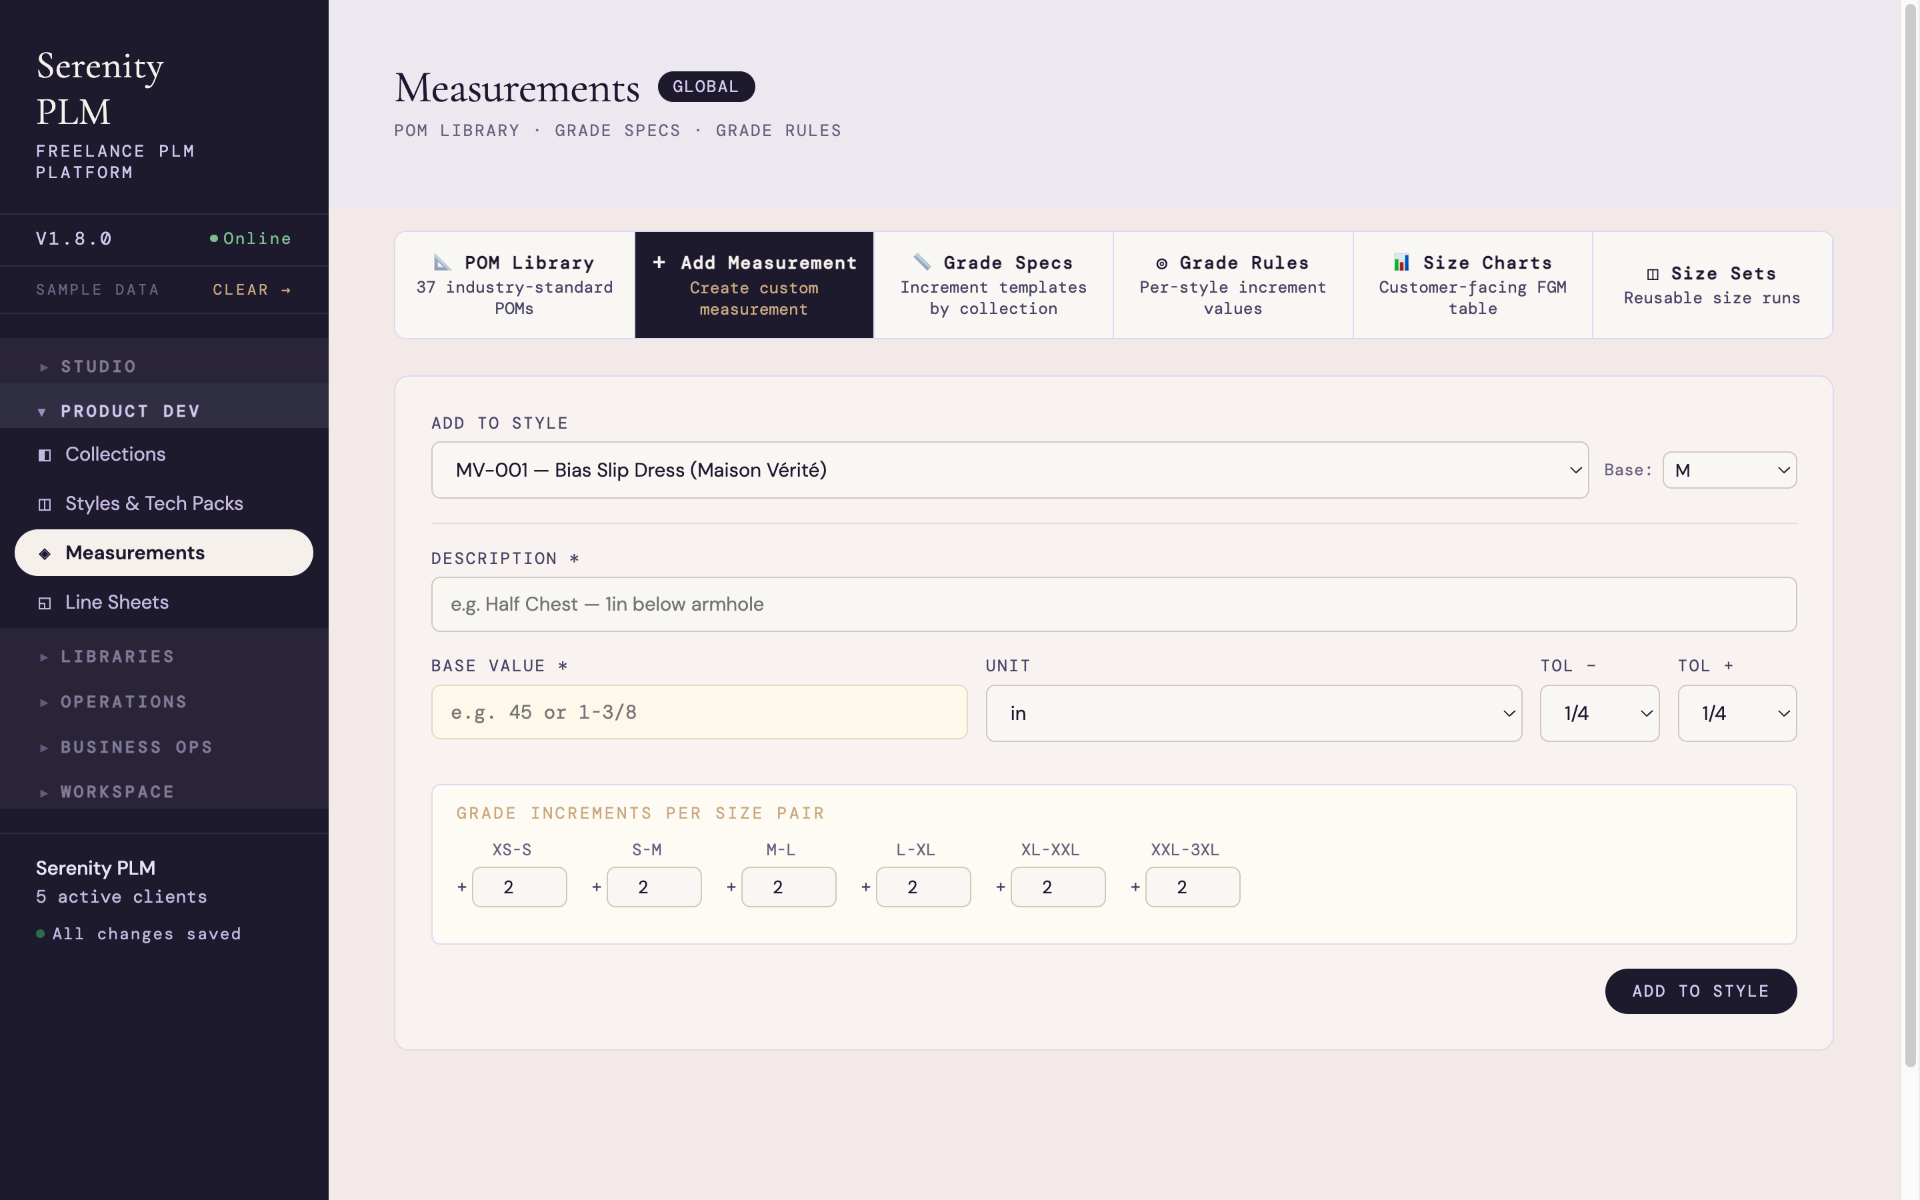Expand the Operations sidebar section
The height and width of the screenshot is (1200, 1920).
[x=164, y=702]
